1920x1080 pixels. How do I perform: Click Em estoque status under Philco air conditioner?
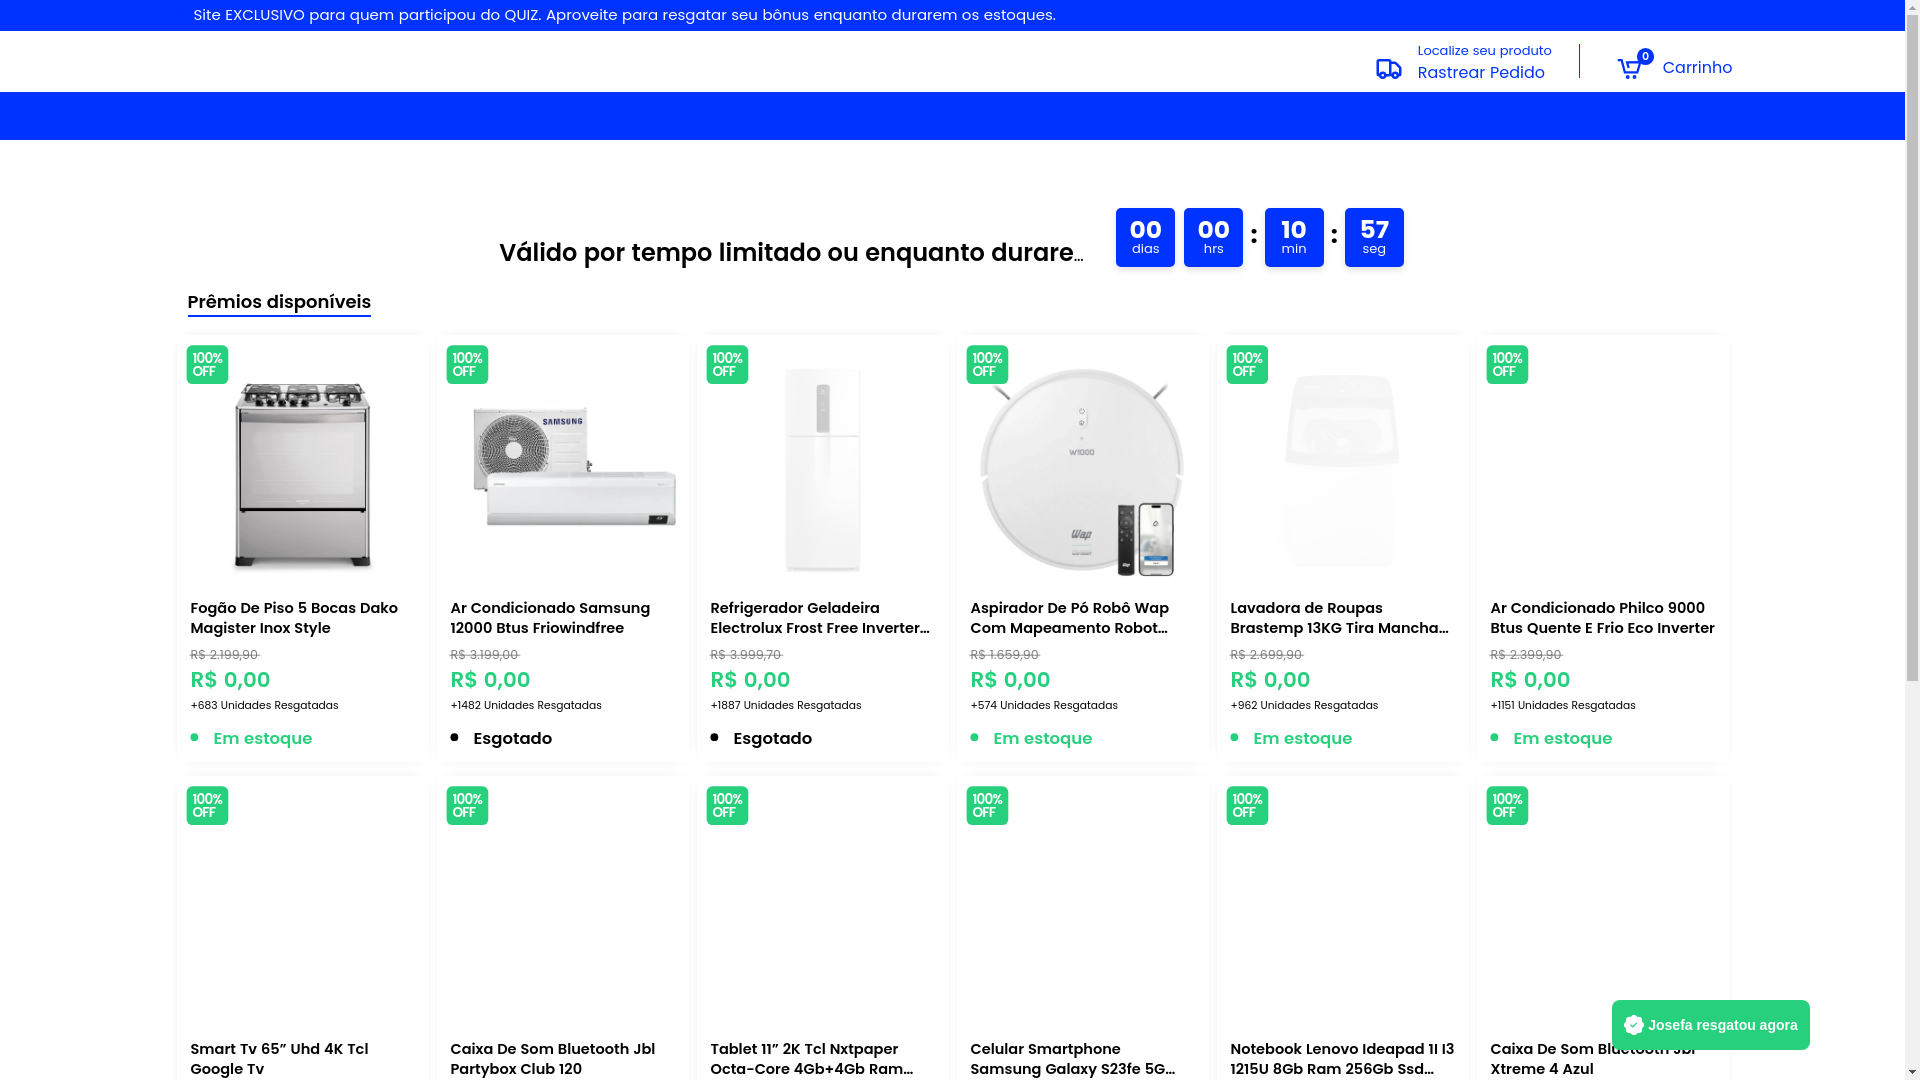(1562, 738)
